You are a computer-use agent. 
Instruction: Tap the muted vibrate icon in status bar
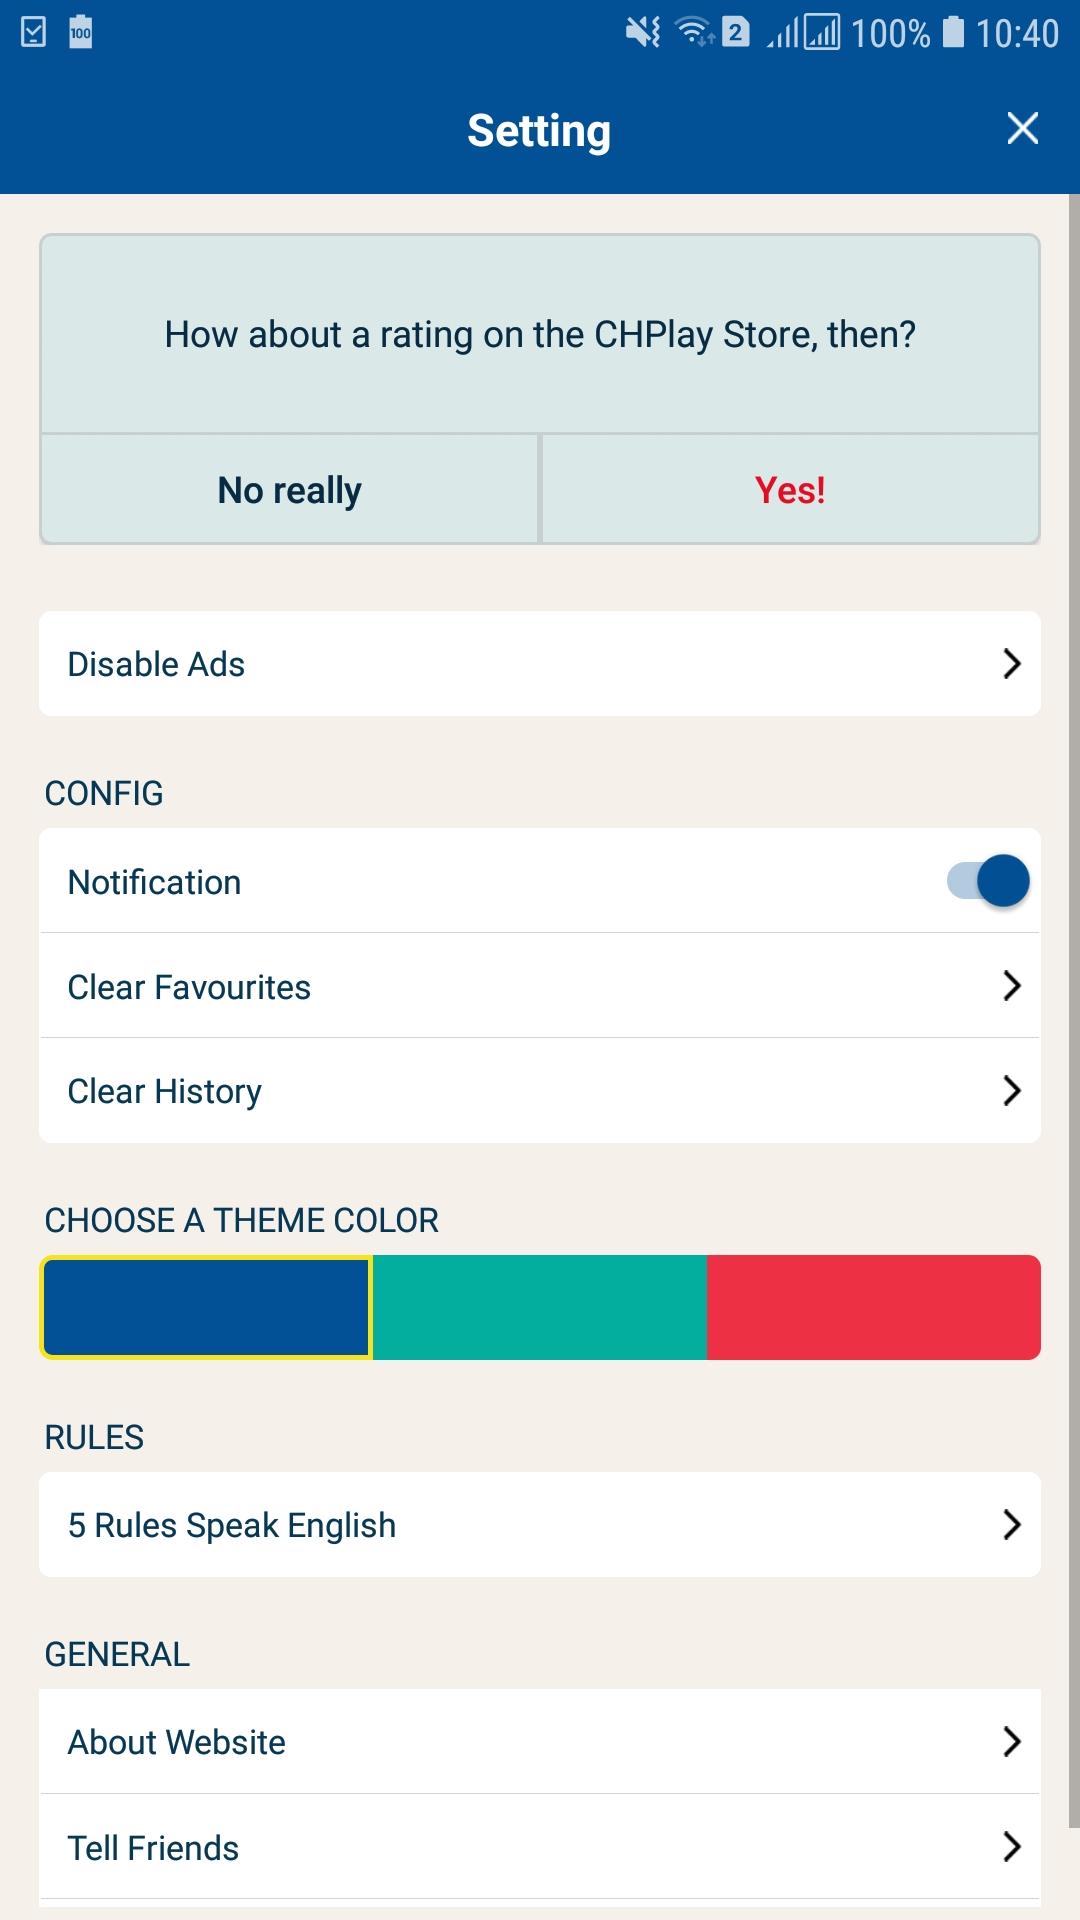coord(643,32)
